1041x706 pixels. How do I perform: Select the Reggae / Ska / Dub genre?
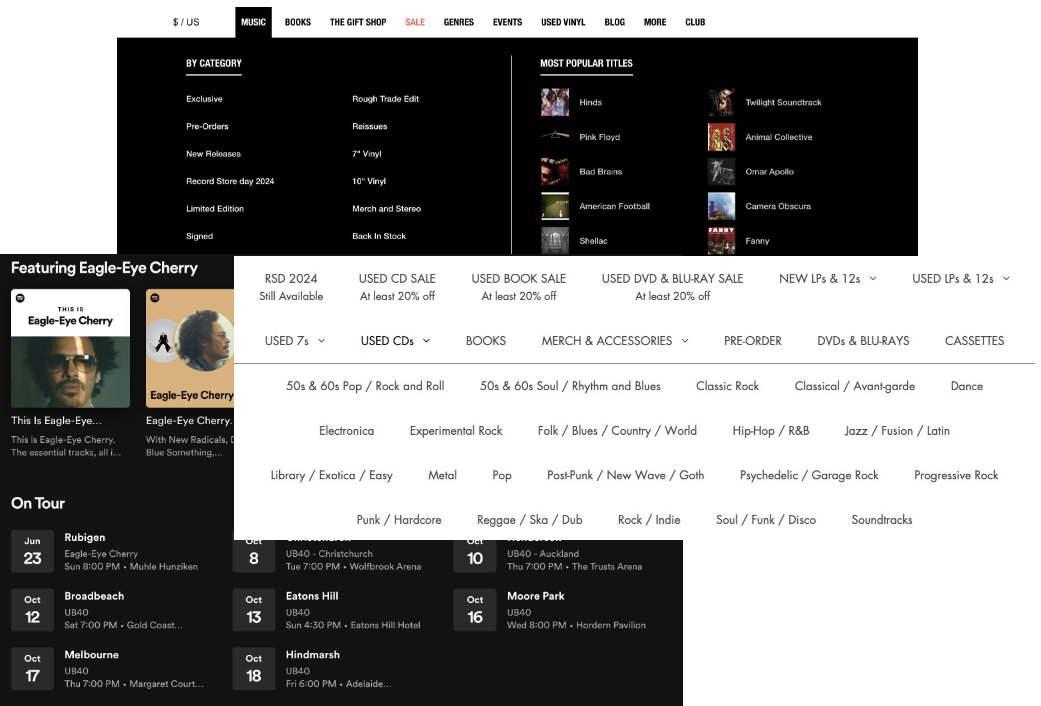[529, 519]
